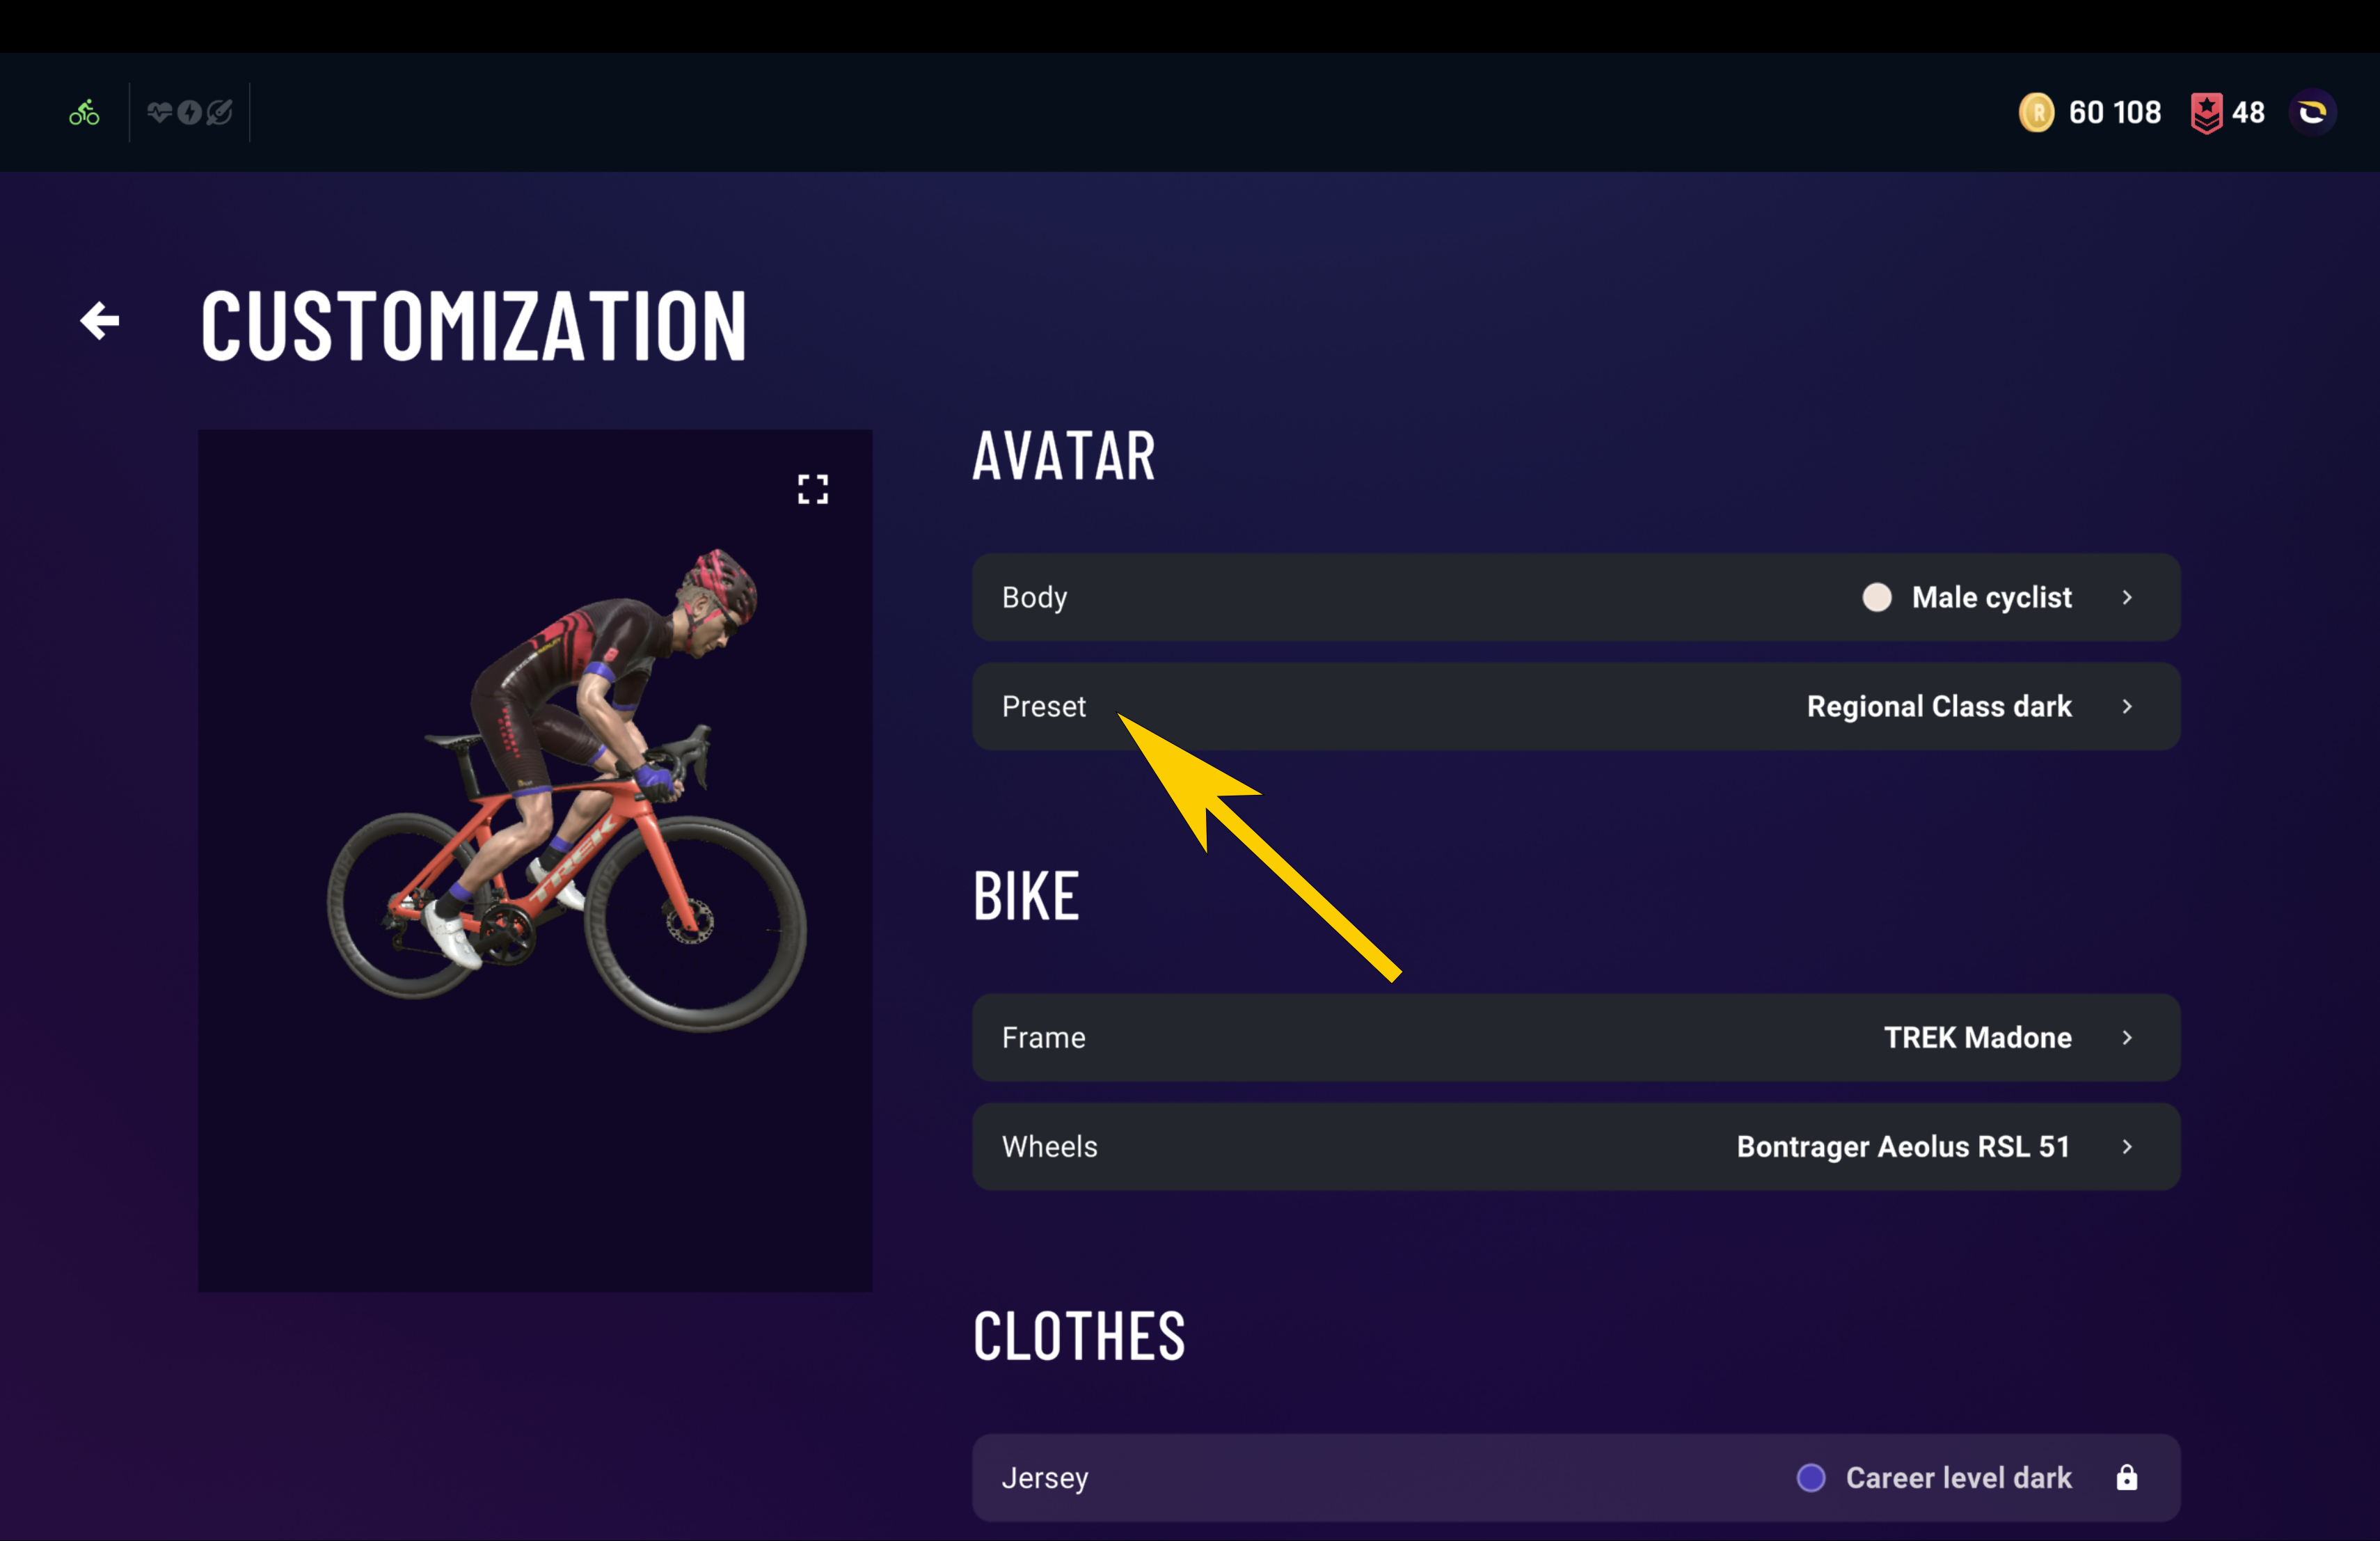Expand avatar preview to fullscreen
Image resolution: width=2380 pixels, height=1541 pixels.
(813, 489)
